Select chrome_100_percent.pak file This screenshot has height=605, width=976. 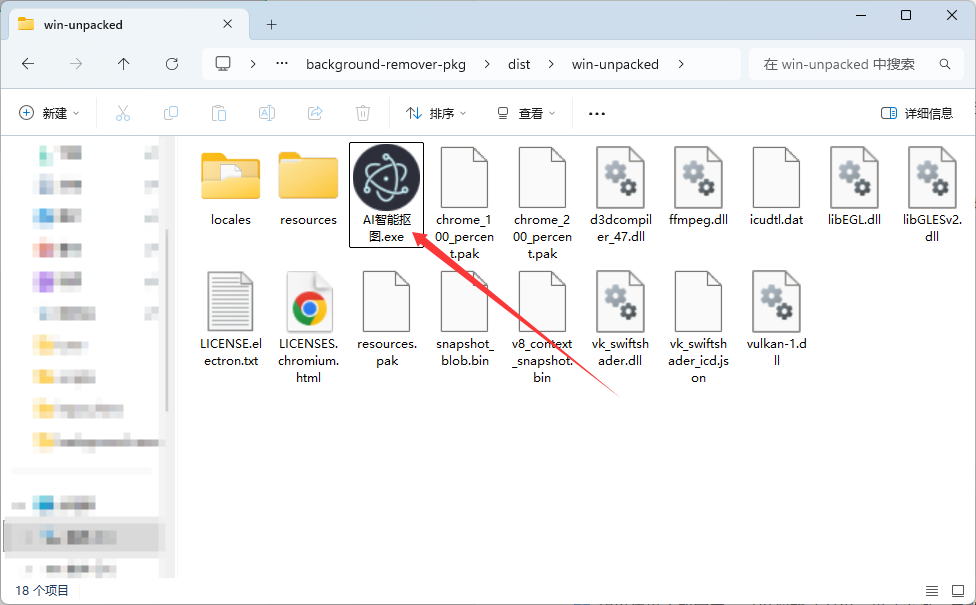pyautogui.click(x=464, y=203)
